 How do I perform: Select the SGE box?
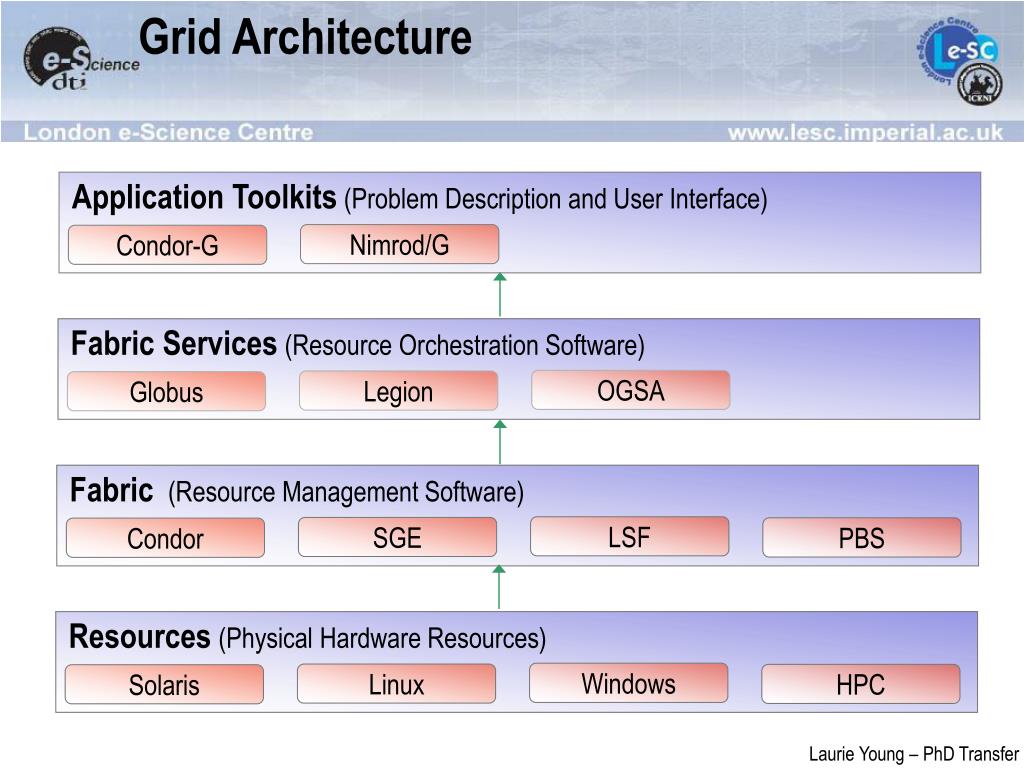(x=397, y=537)
